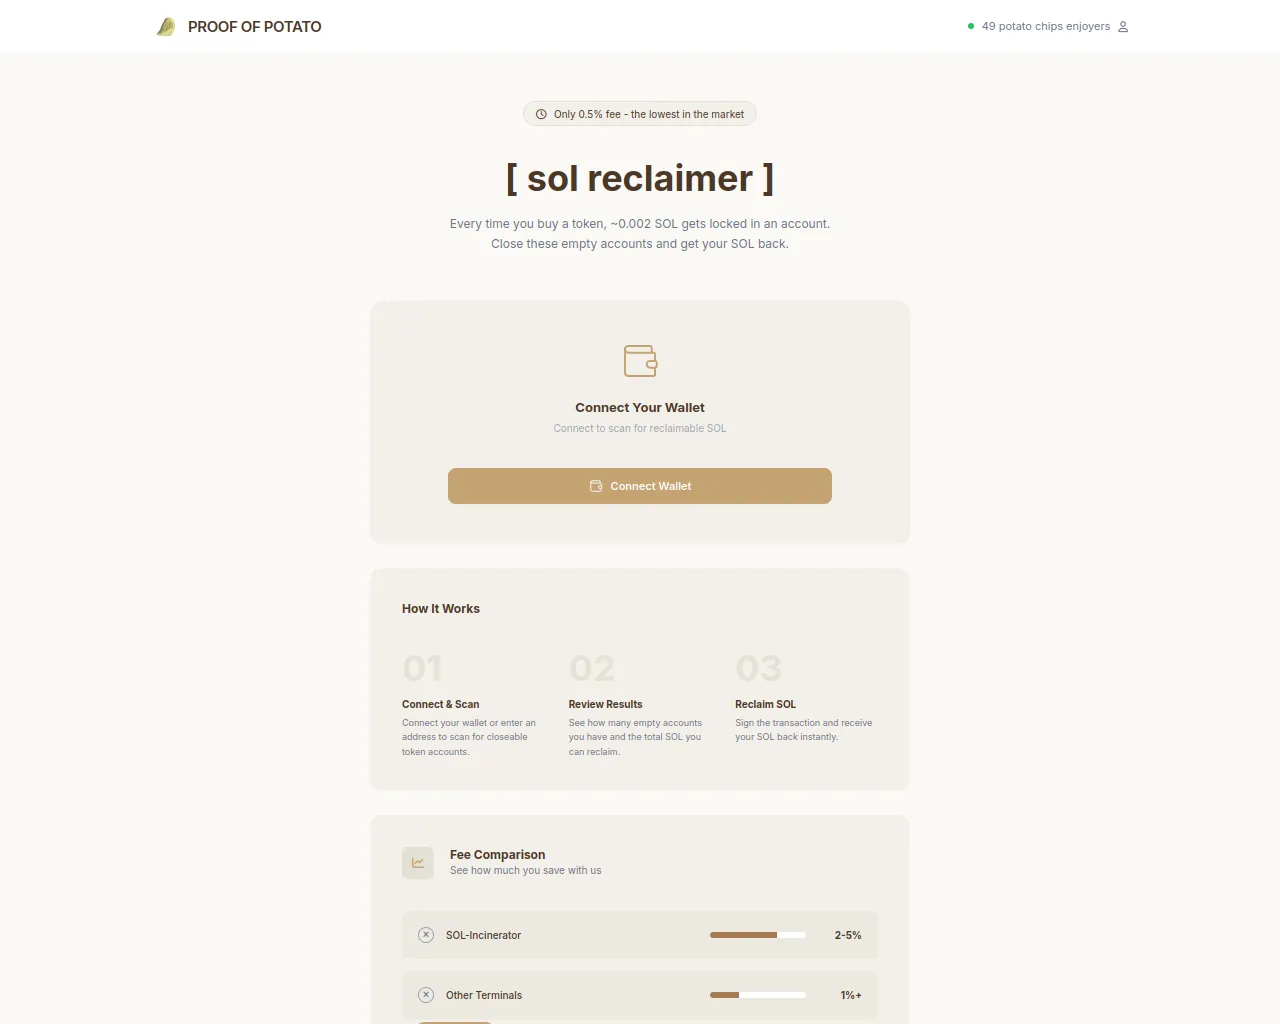The image size is (1280, 1024).
Task: Click the potato logo icon in header
Action: 166,27
